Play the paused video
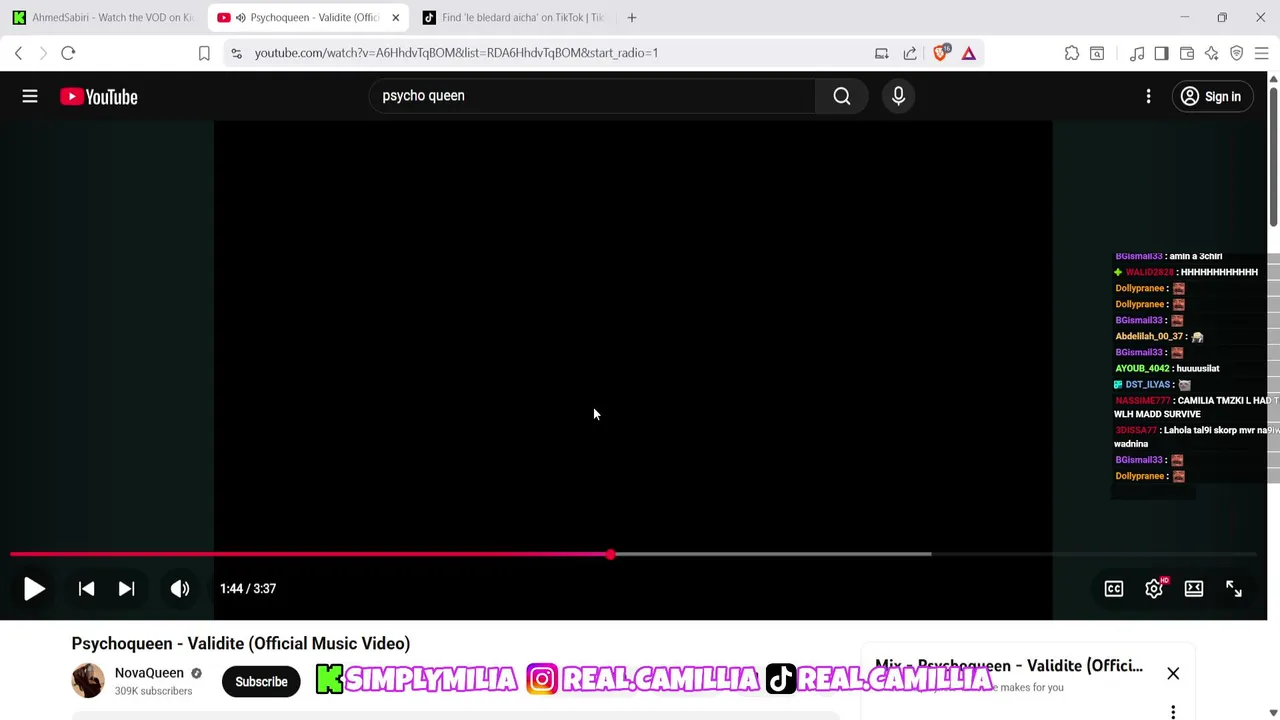Viewport: 1280px width, 720px height. point(34,589)
